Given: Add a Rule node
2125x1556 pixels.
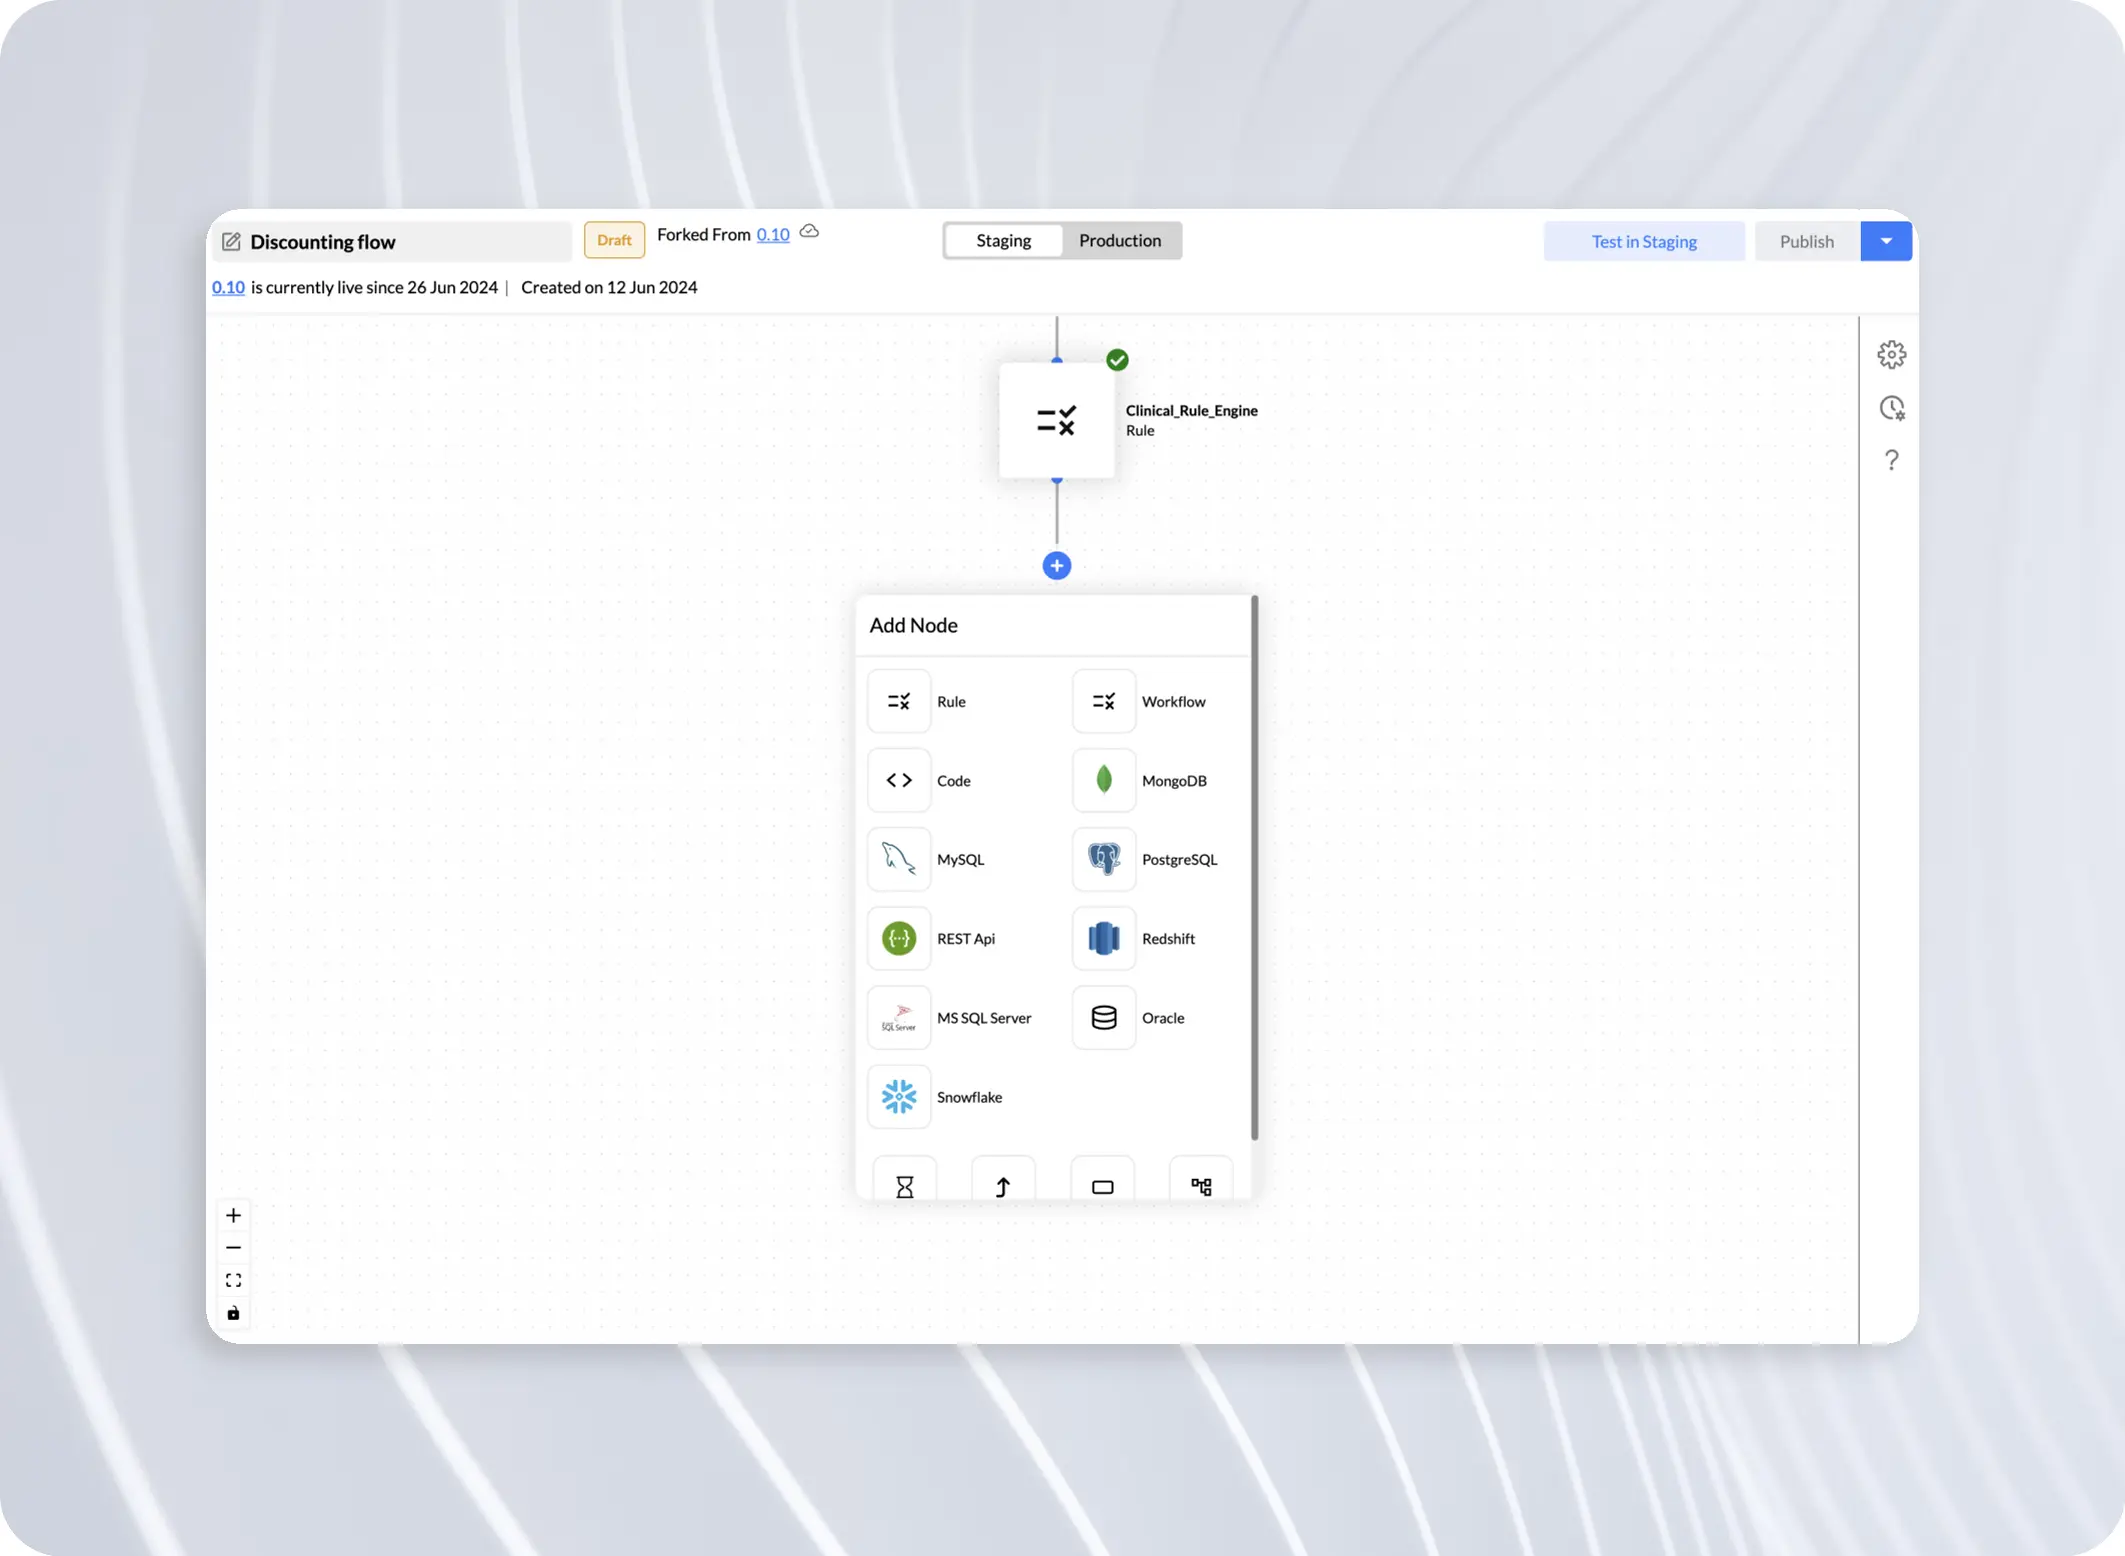Looking at the screenshot, I should point(899,701).
